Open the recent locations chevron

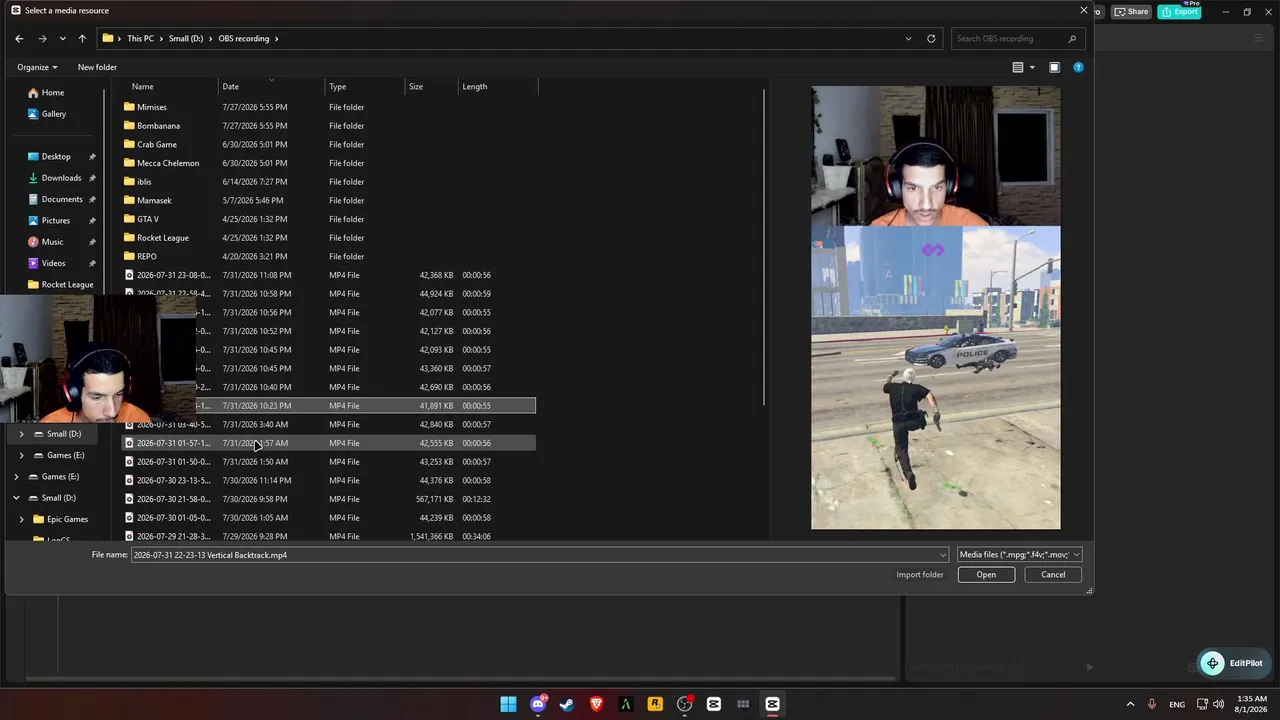[62, 39]
